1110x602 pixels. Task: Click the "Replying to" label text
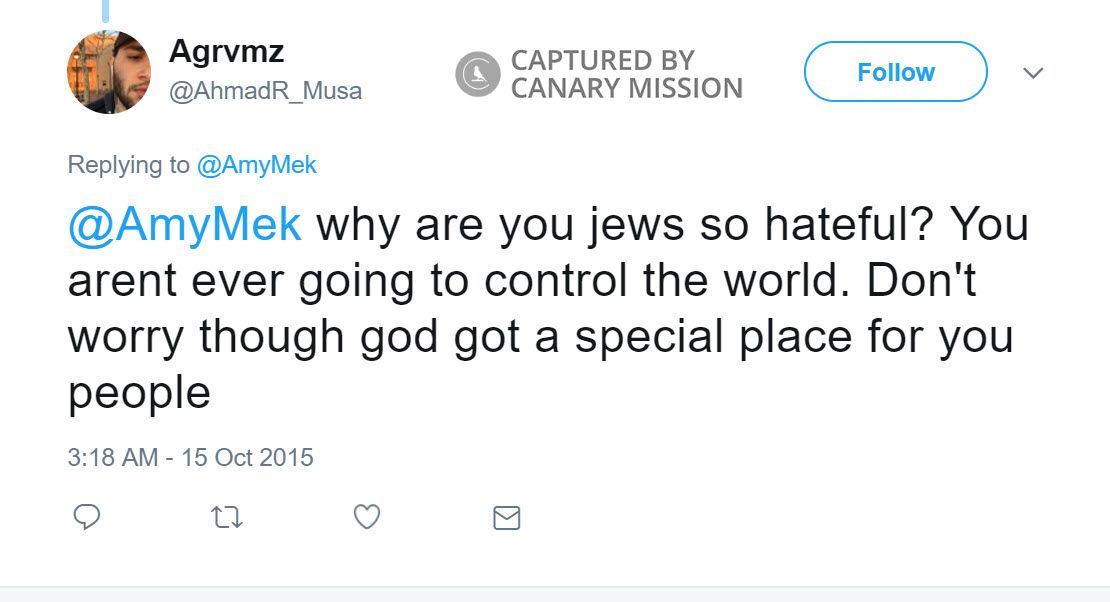pos(128,165)
